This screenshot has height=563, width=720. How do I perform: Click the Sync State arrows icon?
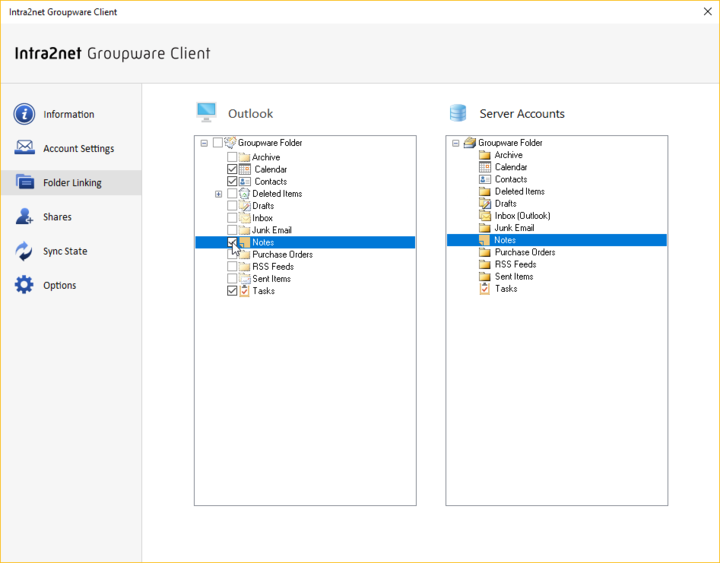[24, 251]
